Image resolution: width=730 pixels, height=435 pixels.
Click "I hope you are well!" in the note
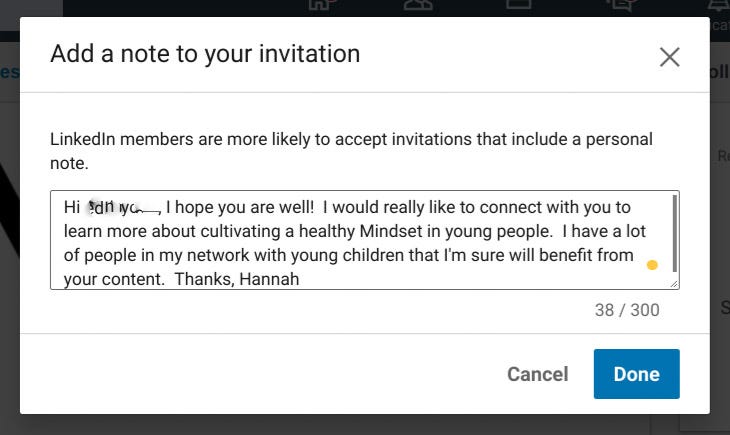click(x=240, y=207)
